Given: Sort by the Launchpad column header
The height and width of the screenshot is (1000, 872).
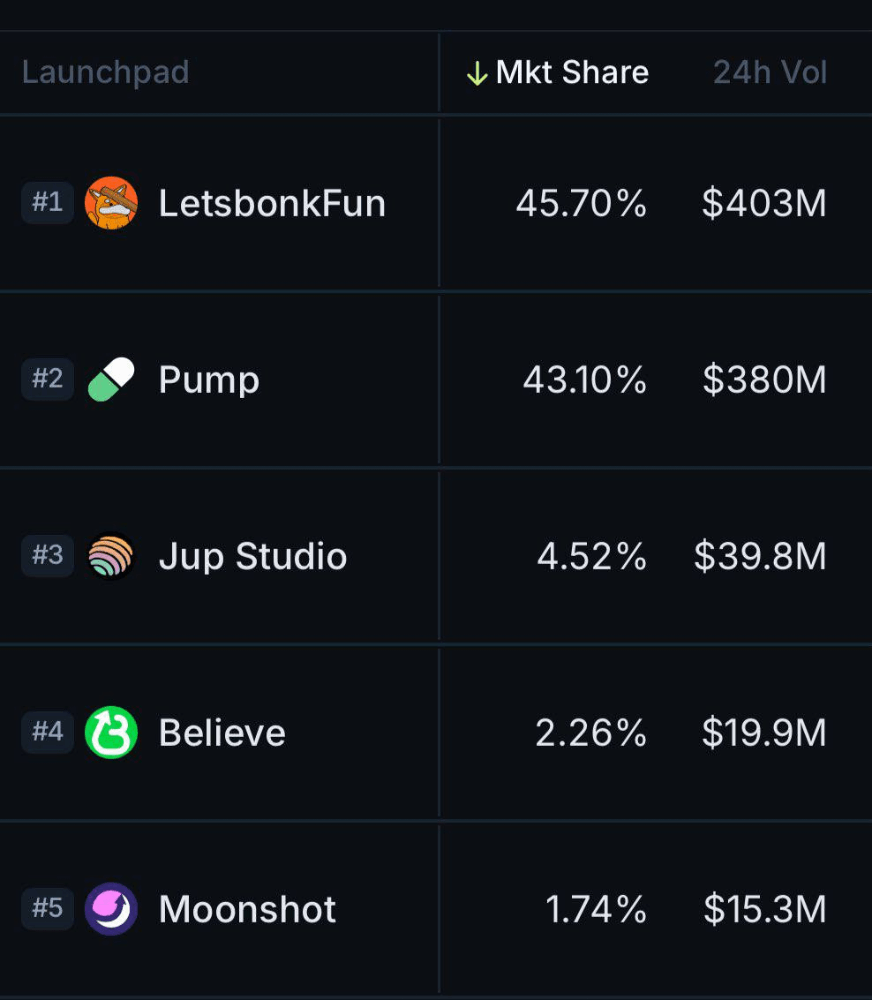Looking at the screenshot, I should coord(105,72).
